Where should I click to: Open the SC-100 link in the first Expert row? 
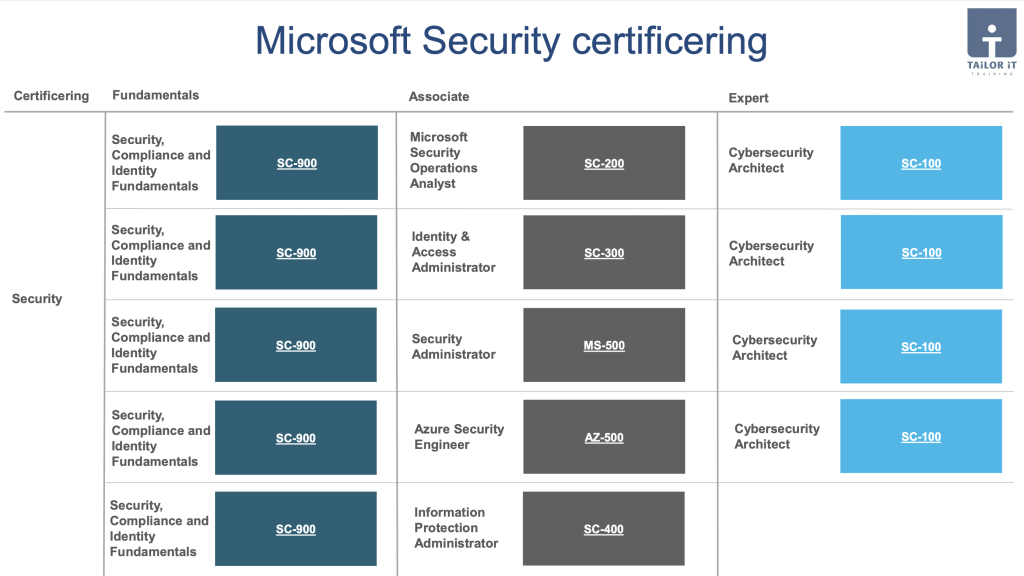click(921, 163)
